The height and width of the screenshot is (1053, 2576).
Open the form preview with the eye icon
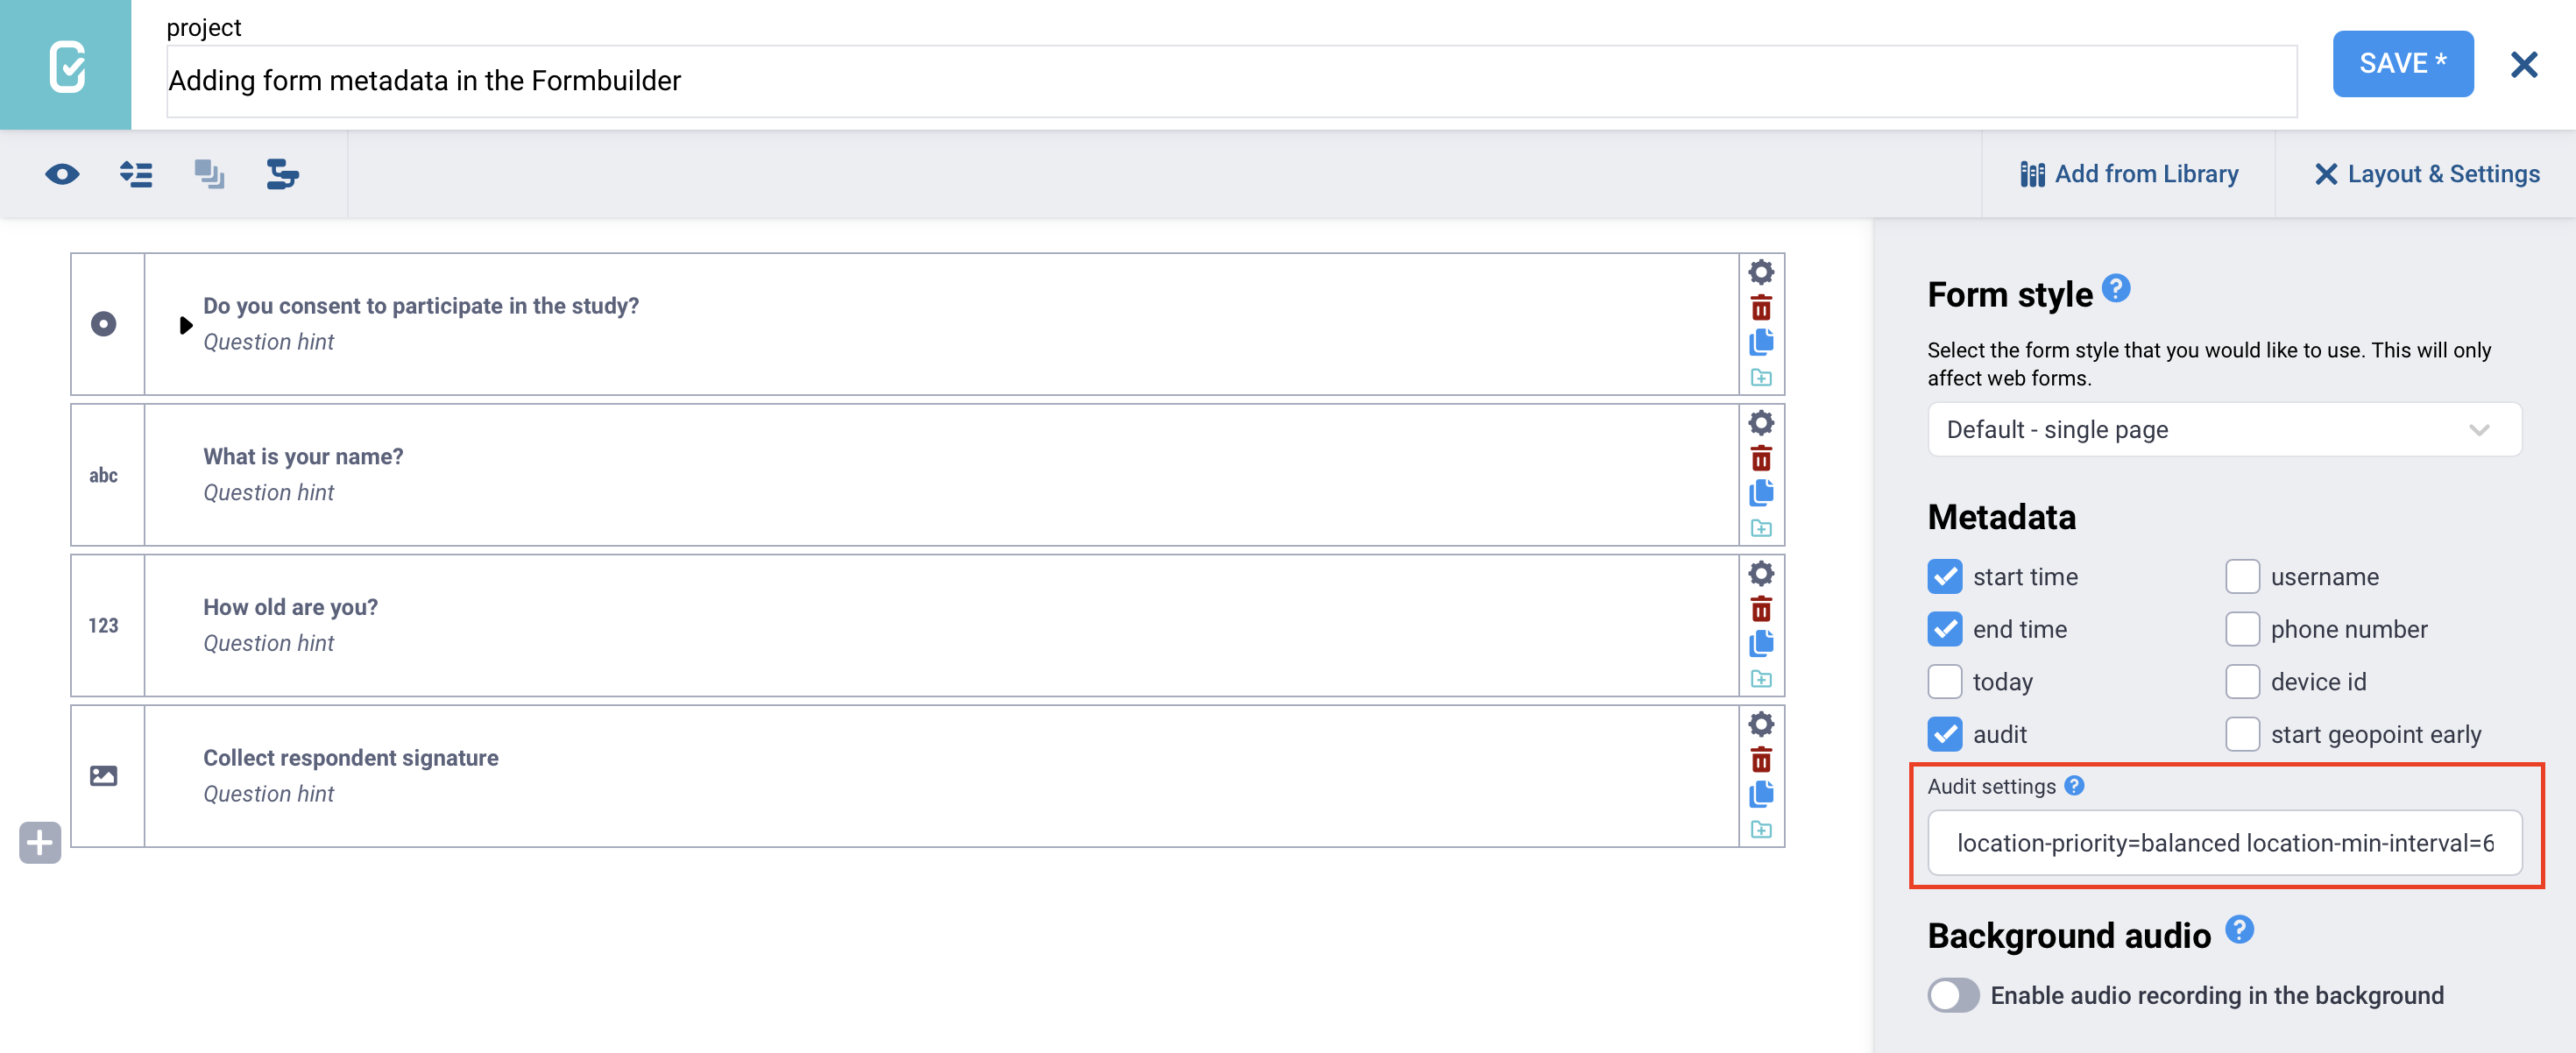point(62,173)
